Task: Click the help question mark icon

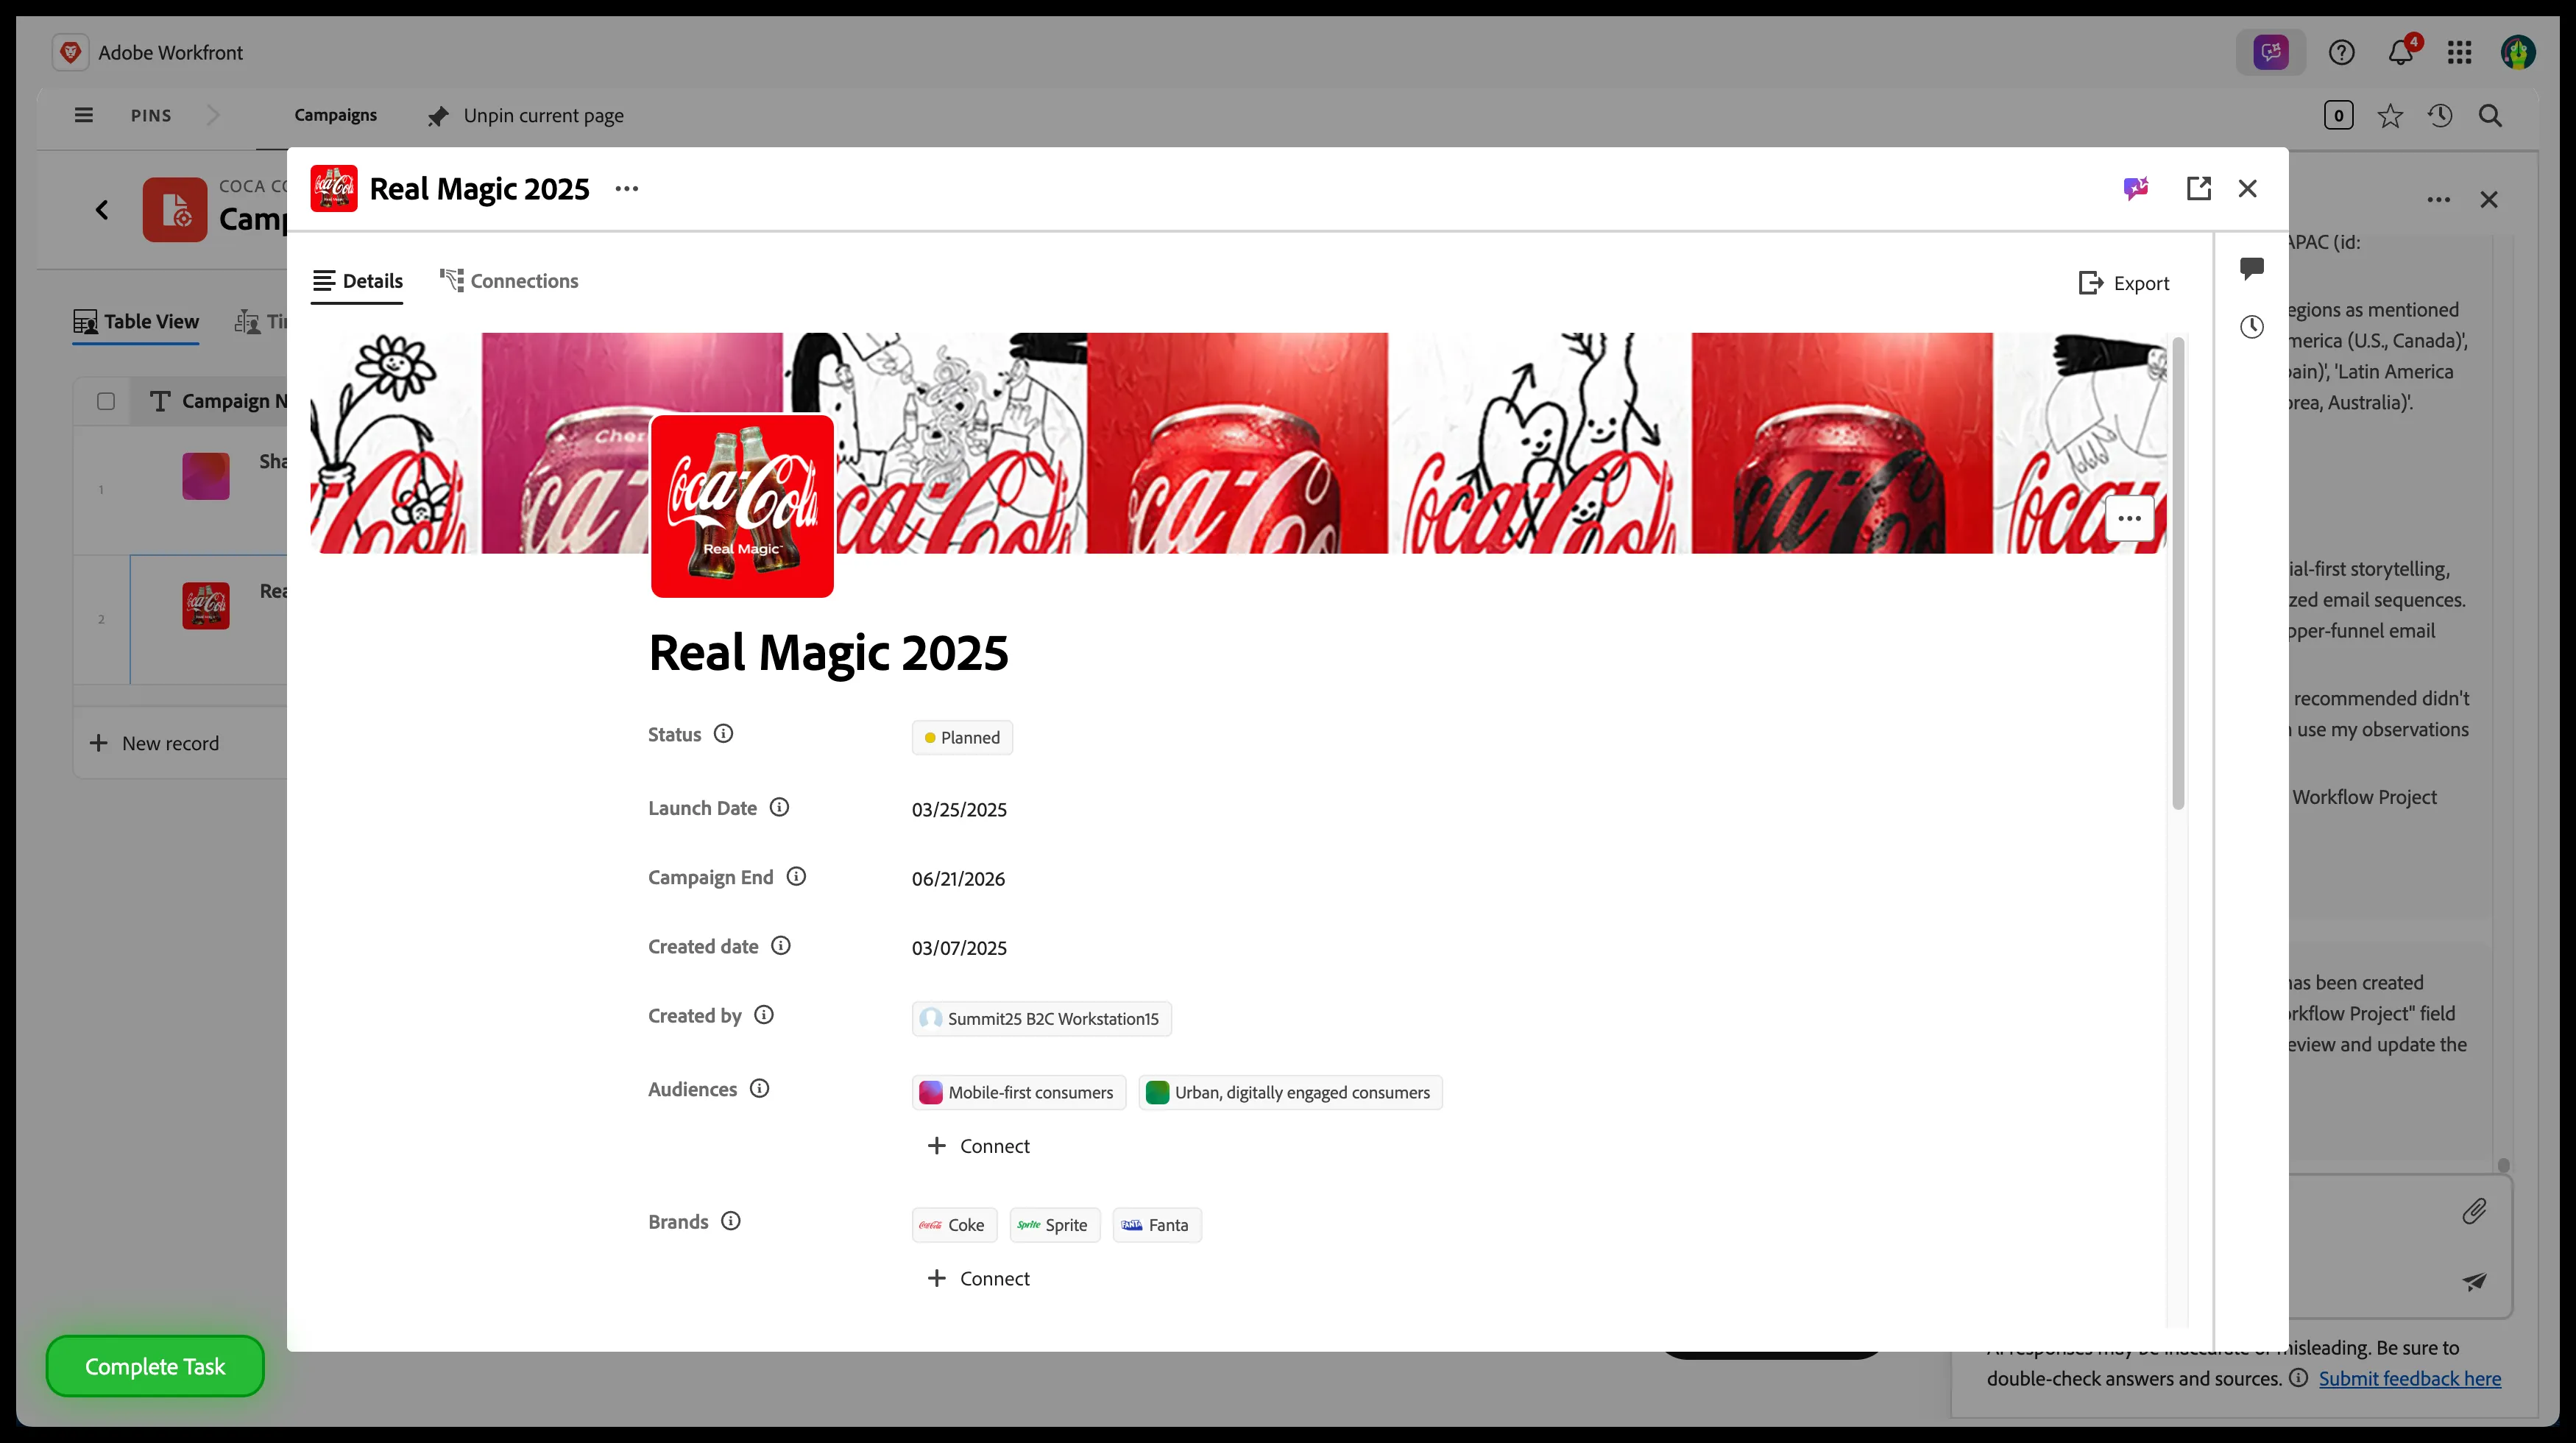Action: point(2342,52)
